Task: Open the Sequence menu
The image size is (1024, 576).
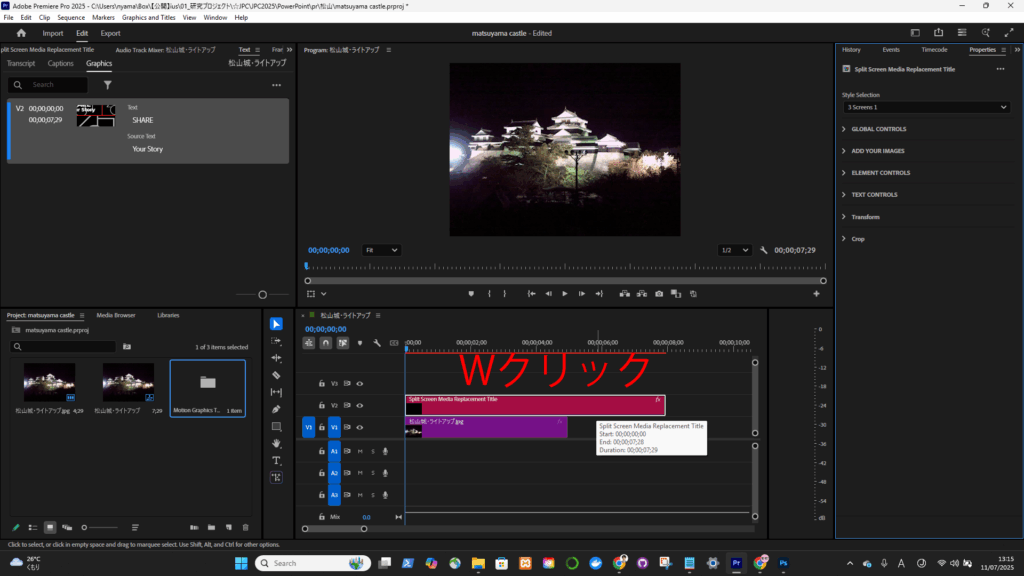Action: (x=71, y=17)
